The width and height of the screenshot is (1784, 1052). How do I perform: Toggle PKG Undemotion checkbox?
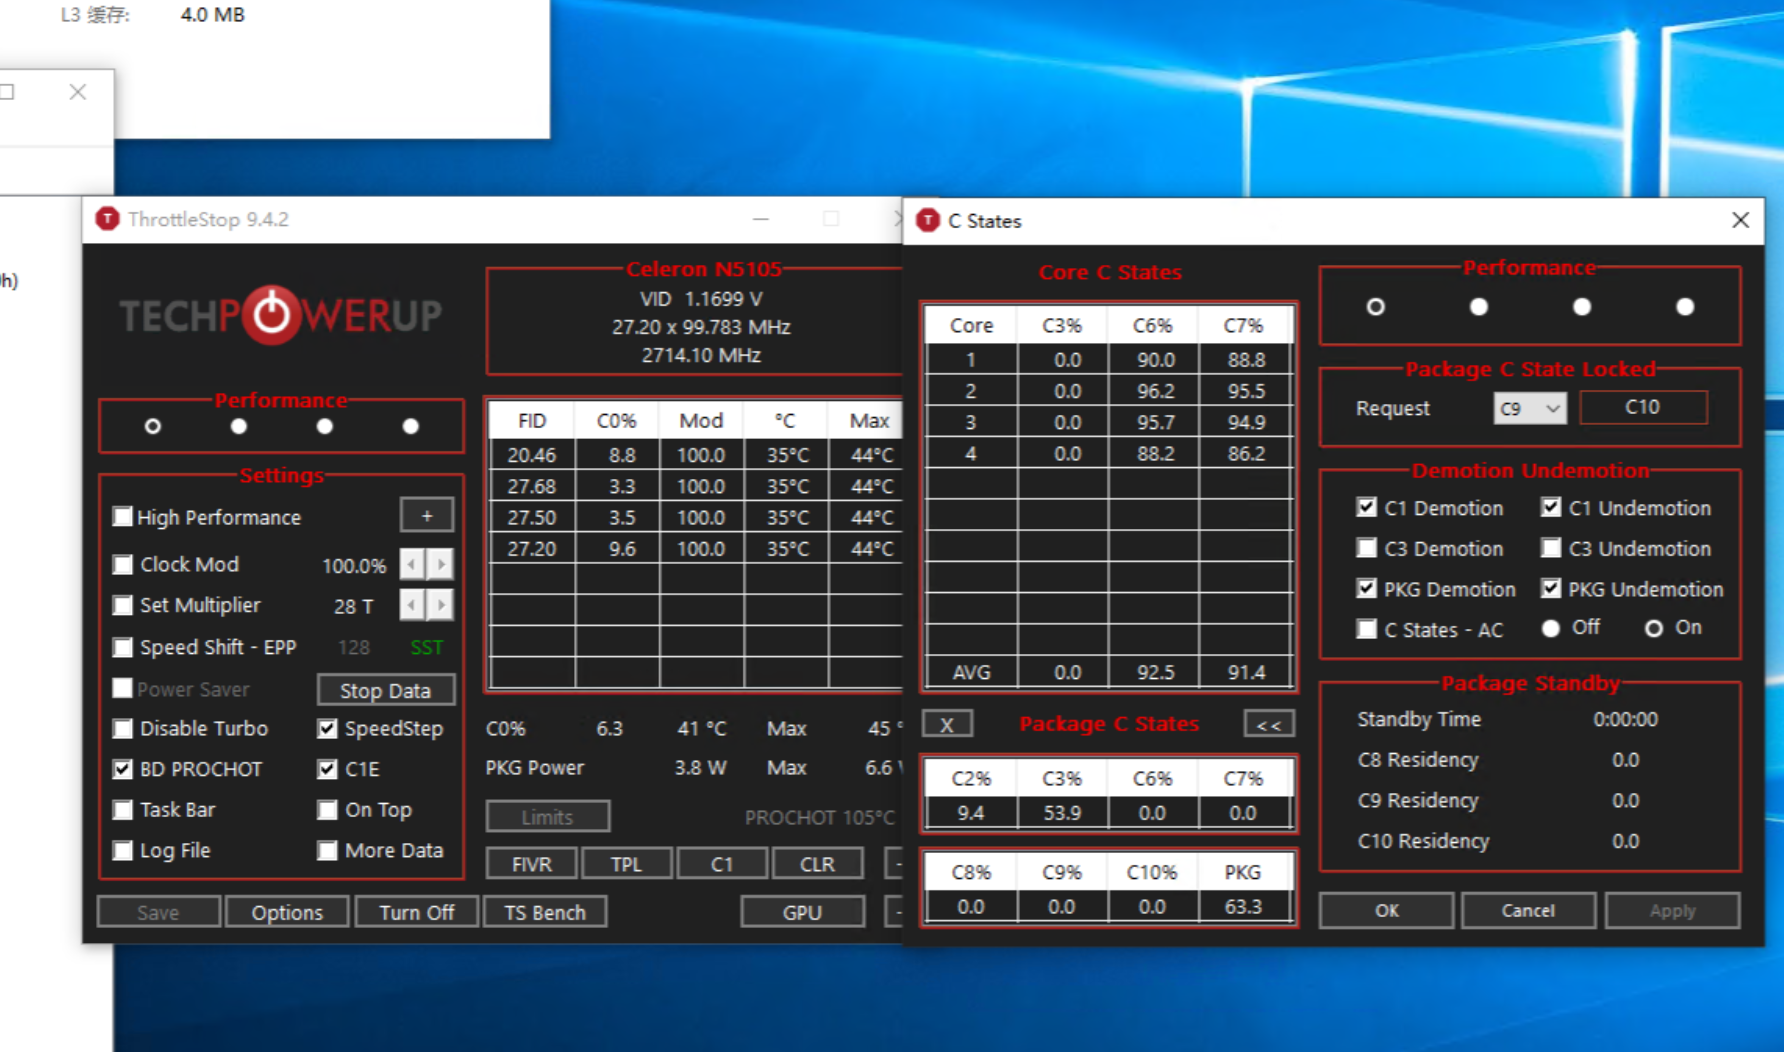1551,588
